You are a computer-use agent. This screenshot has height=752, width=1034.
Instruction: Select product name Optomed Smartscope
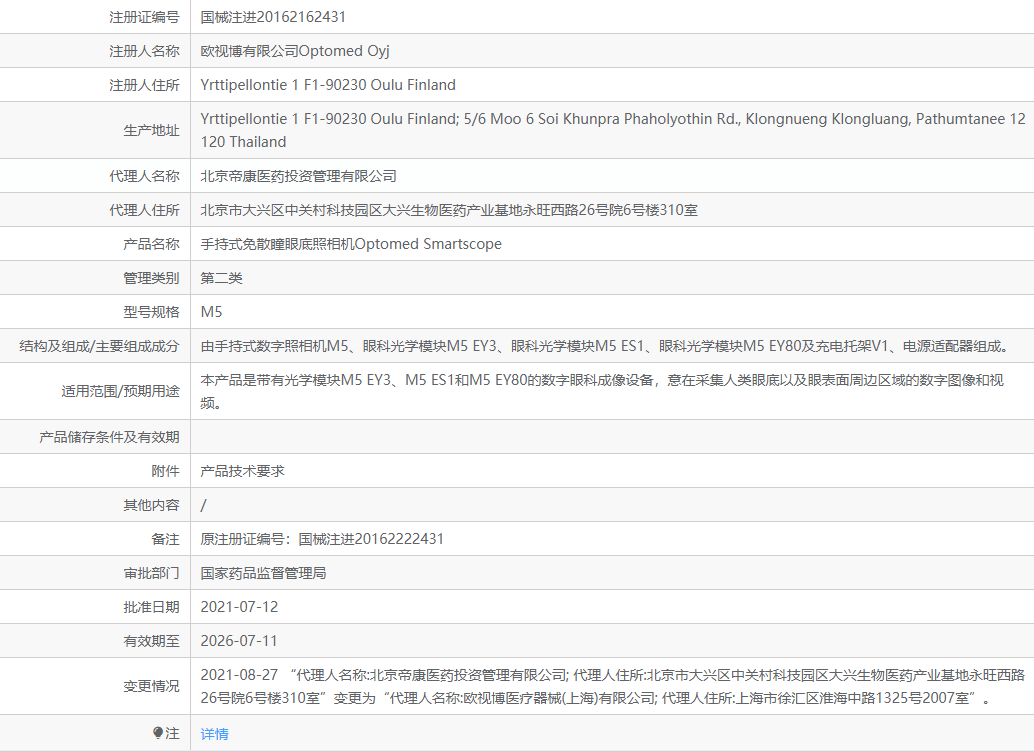pos(351,244)
